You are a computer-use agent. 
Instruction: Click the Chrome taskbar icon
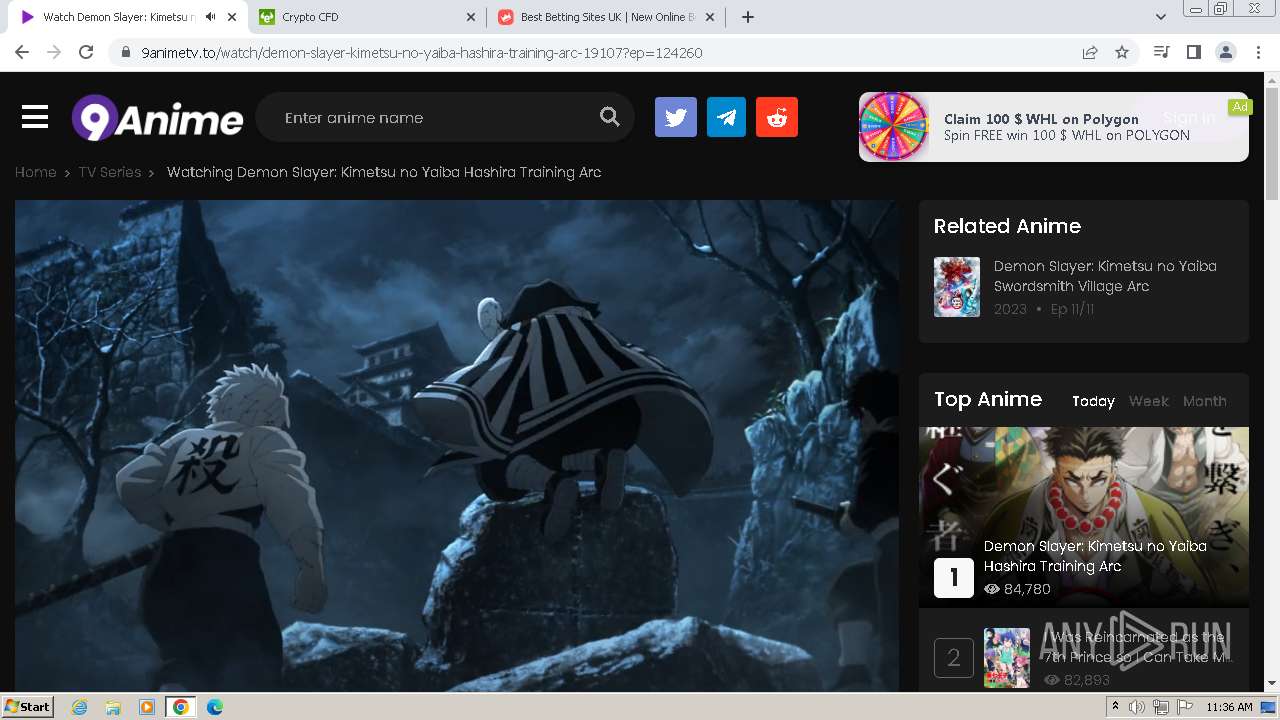[180, 707]
